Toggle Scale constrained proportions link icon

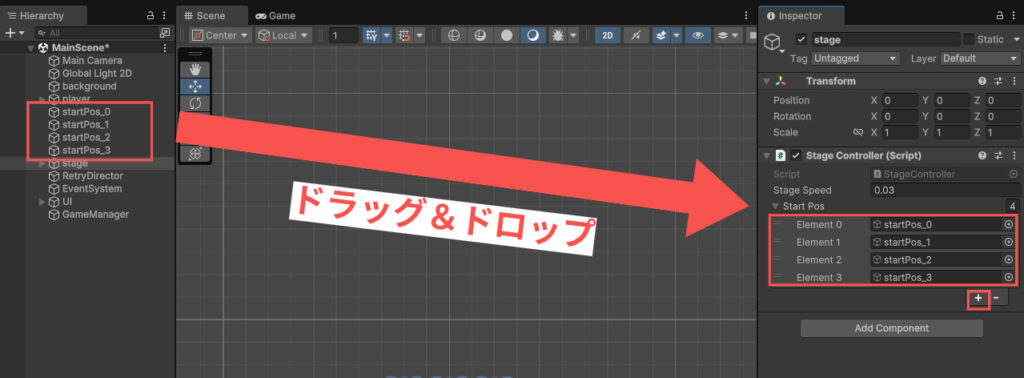click(859, 132)
